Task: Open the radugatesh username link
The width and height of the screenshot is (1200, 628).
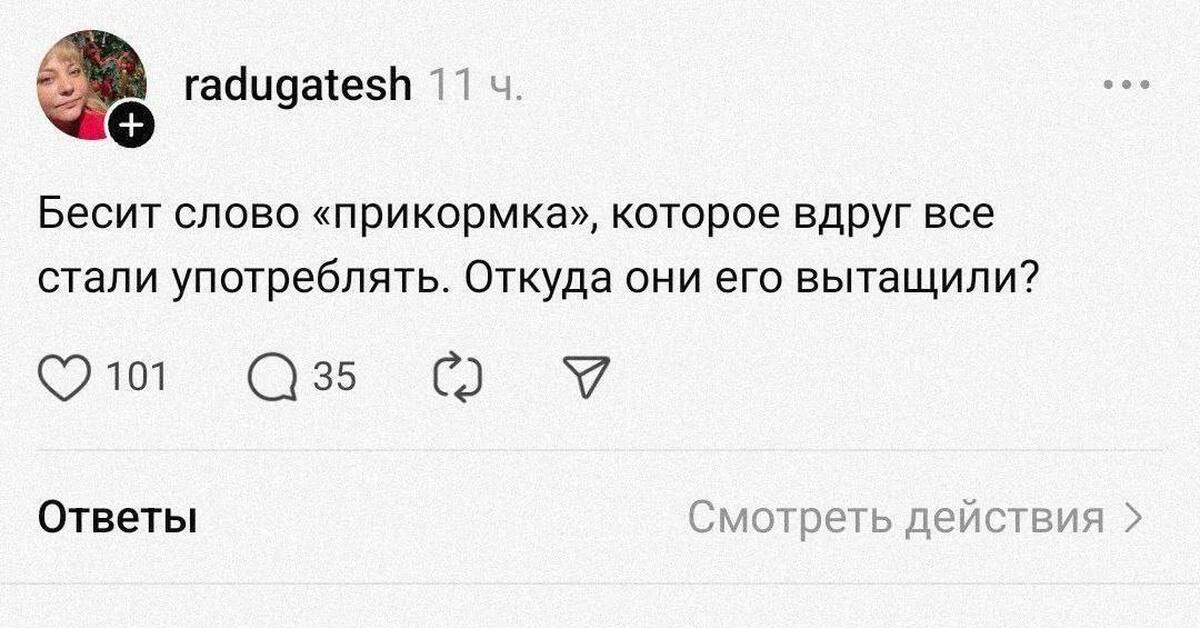Action: [x=298, y=86]
